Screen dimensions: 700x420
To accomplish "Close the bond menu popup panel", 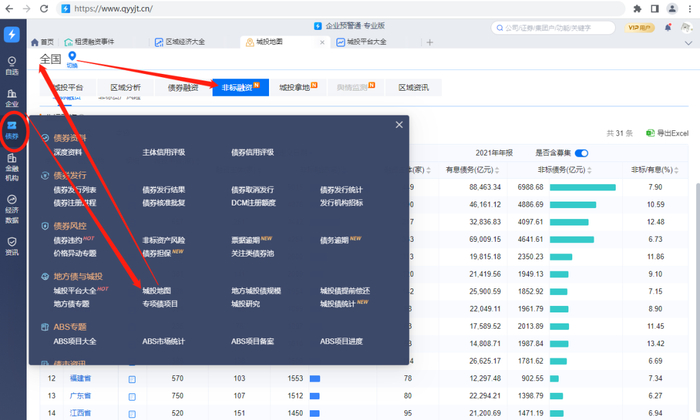I will pyautogui.click(x=399, y=125).
